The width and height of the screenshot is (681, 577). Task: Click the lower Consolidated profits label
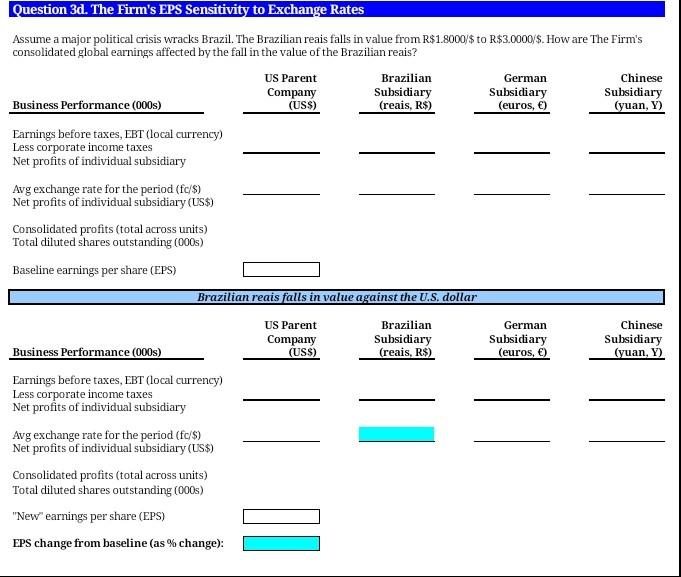(110, 475)
